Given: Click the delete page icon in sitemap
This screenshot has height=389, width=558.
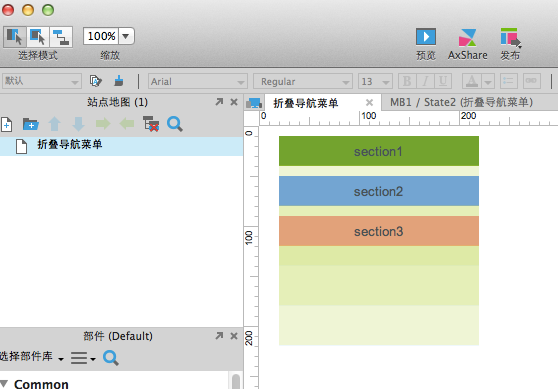Looking at the screenshot, I should pyautogui.click(x=151, y=124).
